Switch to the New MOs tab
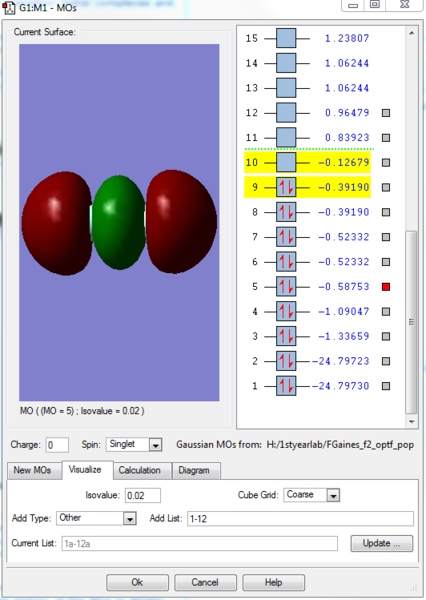 pyautogui.click(x=33, y=470)
